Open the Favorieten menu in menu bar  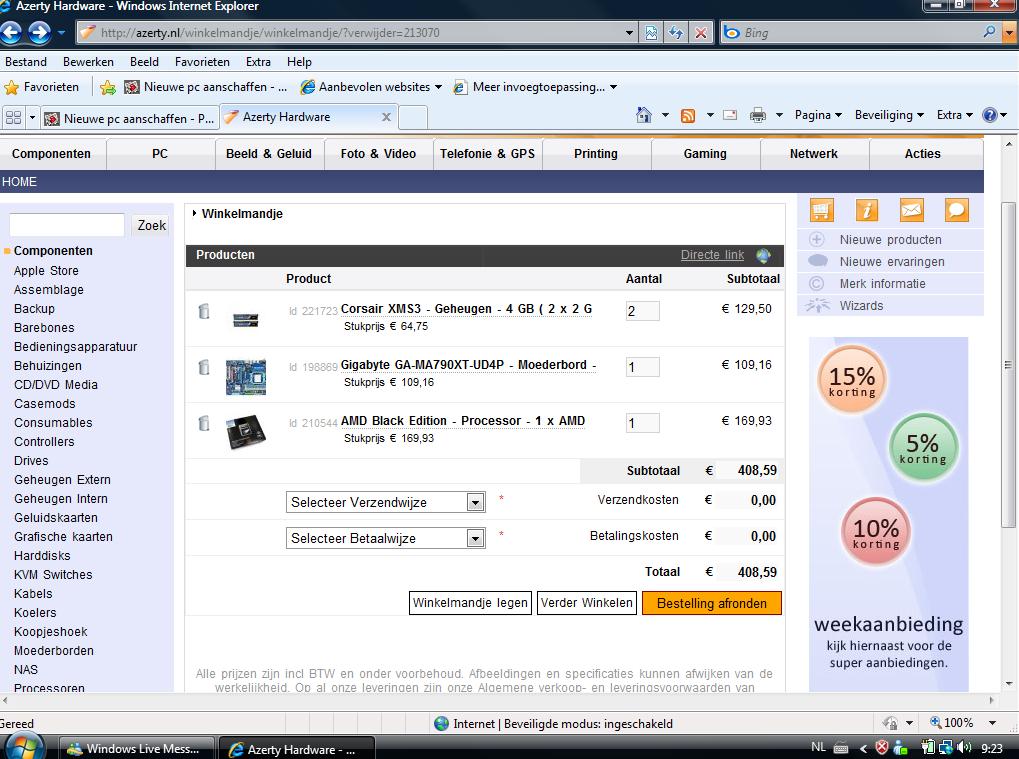pyautogui.click(x=202, y=62)
